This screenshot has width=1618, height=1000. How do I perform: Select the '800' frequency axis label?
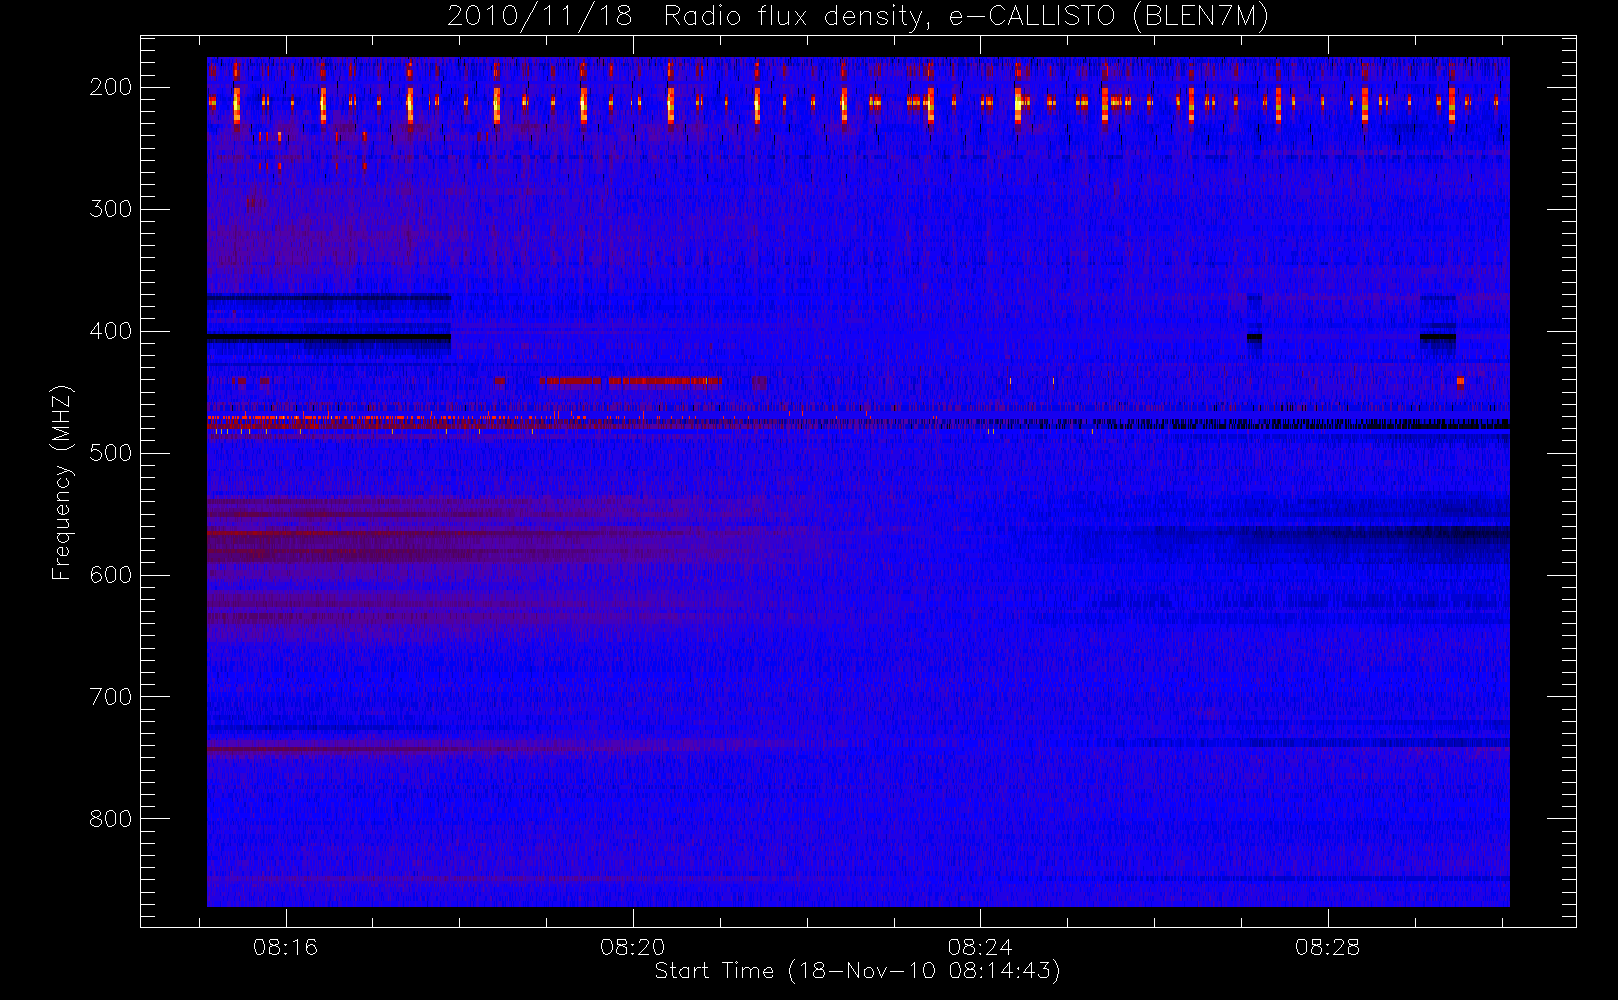pos(111,819)
